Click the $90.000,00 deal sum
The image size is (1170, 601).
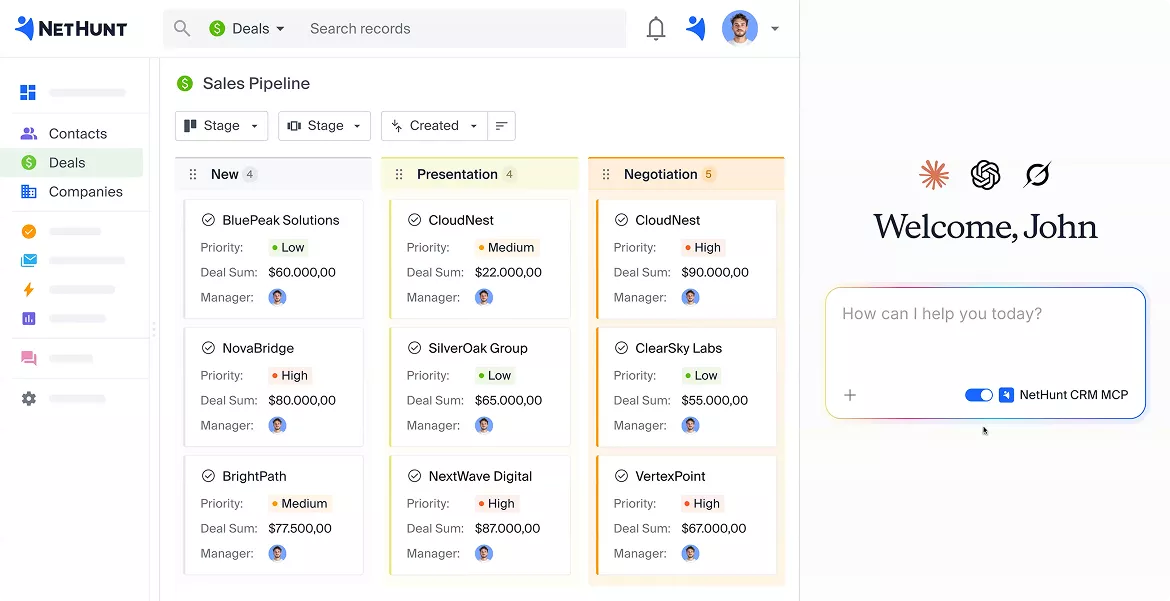click(x=715, y=273)
